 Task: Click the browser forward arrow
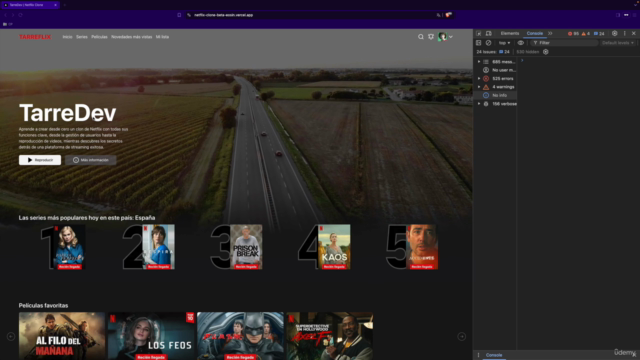pyautogui.click(x=13, y=15)
